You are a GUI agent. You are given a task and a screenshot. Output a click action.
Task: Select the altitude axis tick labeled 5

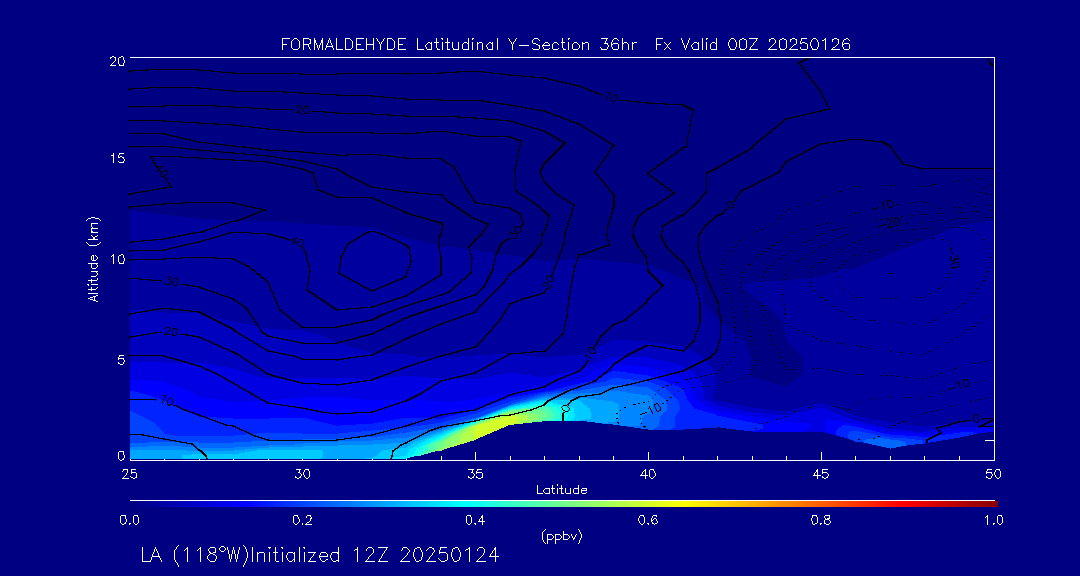click(121, 359)
